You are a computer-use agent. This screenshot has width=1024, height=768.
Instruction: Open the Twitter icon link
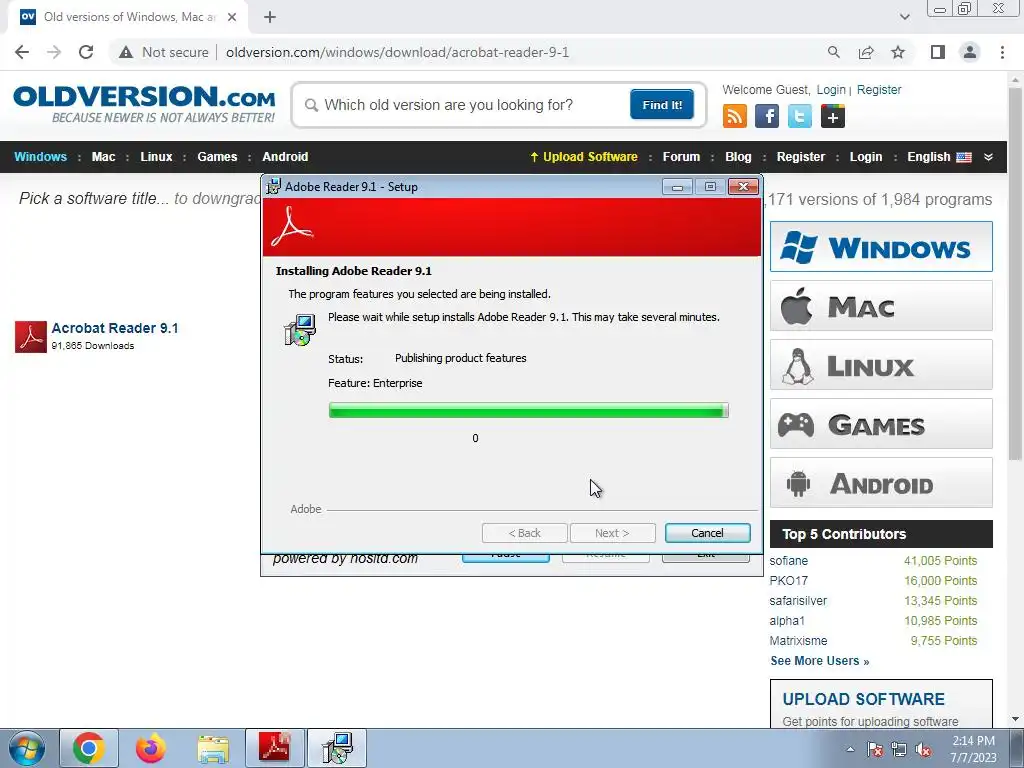coord(799,117)
